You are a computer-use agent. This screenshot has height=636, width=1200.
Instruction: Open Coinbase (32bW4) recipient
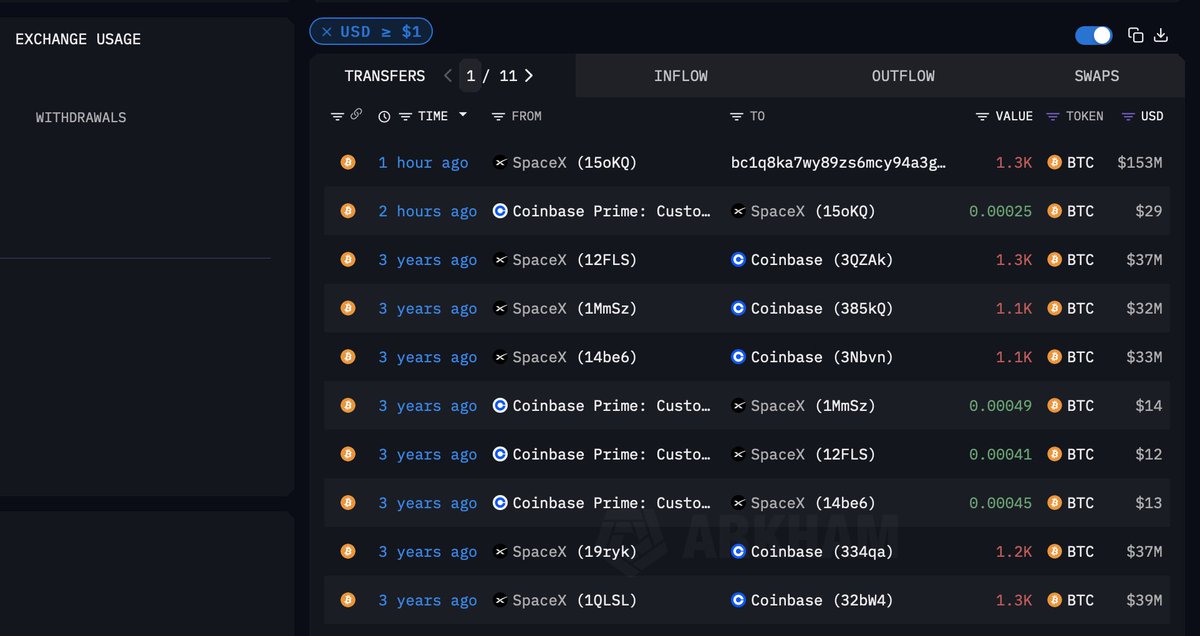pos(822,600)
